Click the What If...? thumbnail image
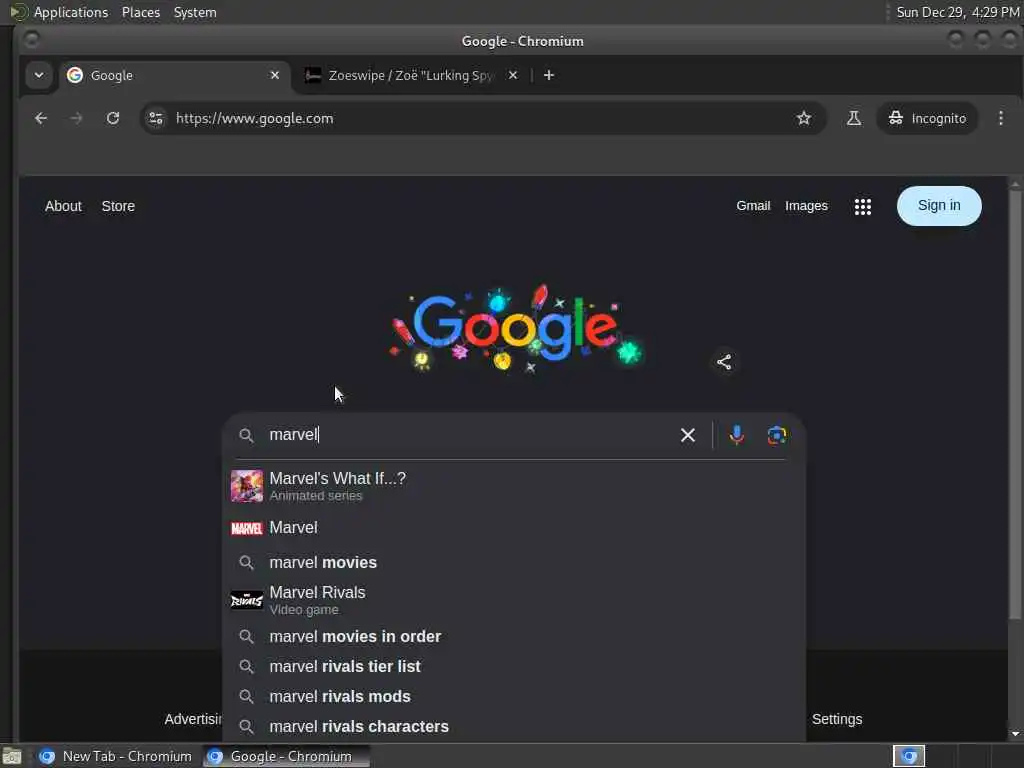 point(247,486)
